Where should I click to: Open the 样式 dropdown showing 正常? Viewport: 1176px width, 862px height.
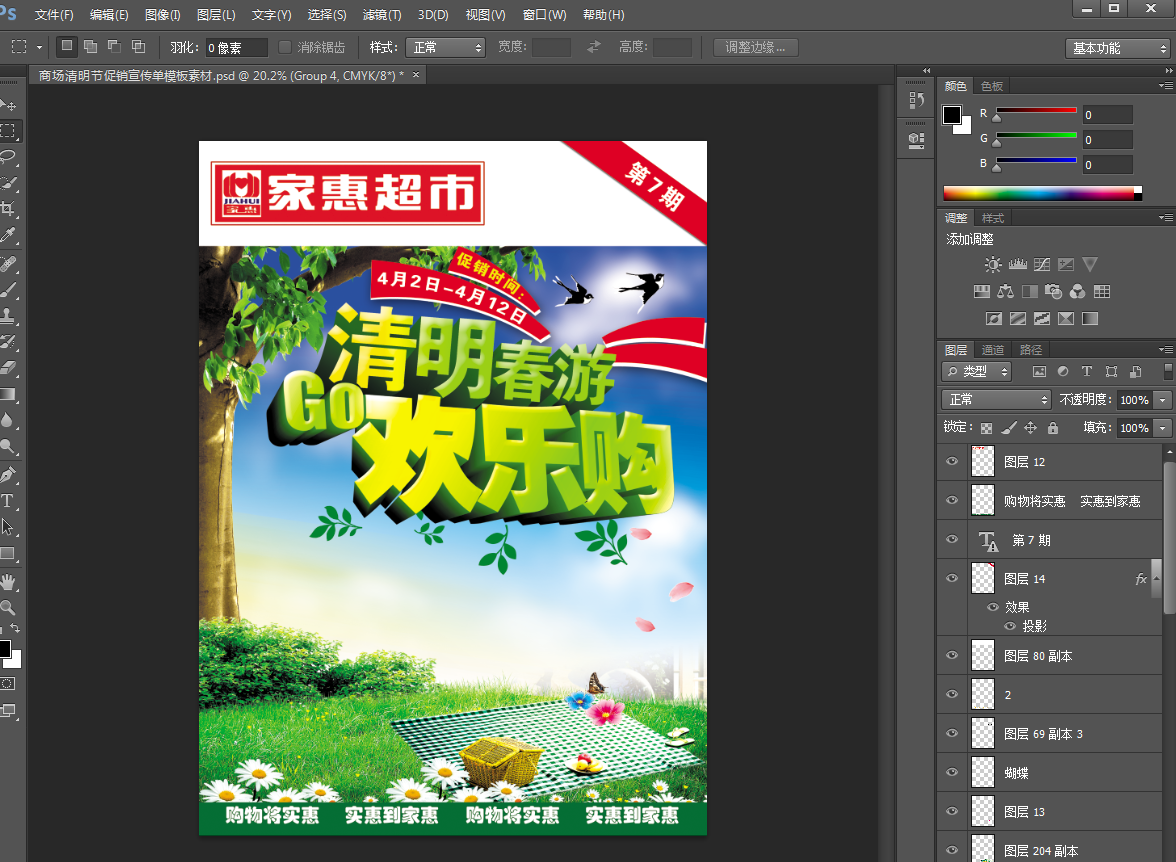[446, 47]
